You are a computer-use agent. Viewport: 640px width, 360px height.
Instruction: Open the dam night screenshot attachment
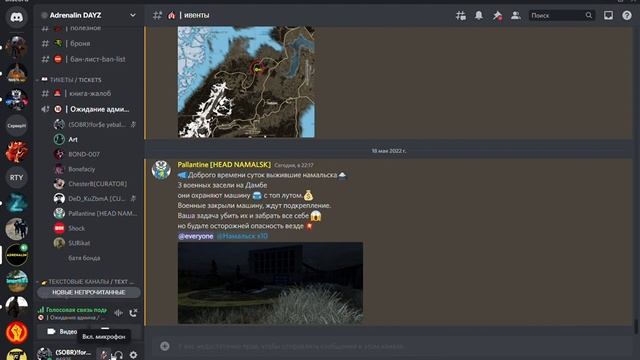(x=270, y=283)
